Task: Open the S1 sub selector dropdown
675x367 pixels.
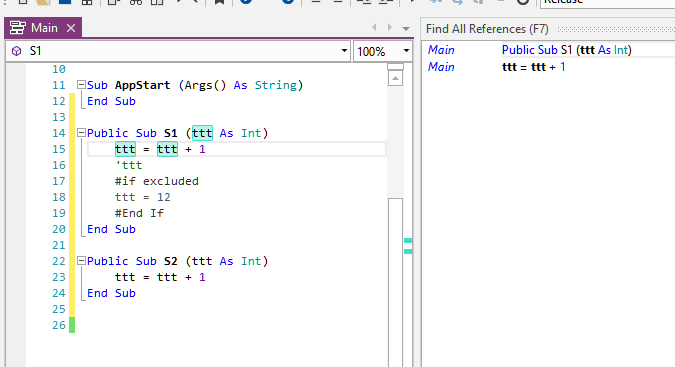Action: [x=344, y=51]
